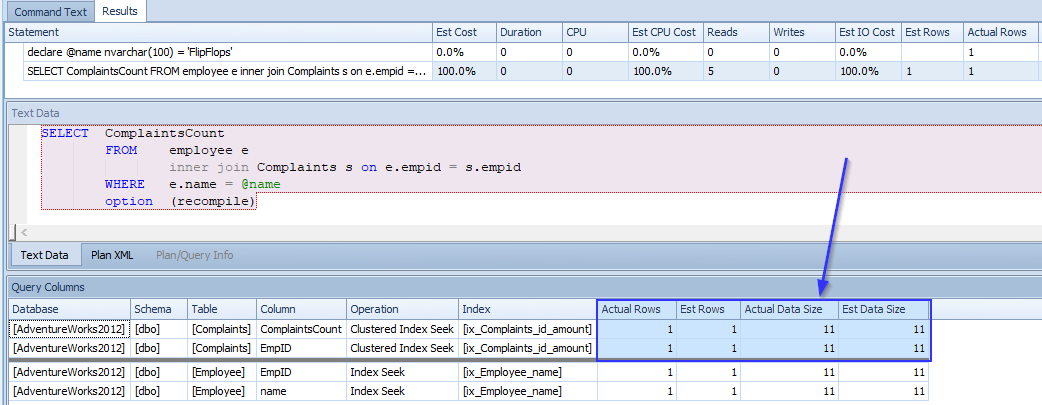Open the Plan XML tab
This screenshot has height=405, width=1042.
tap(112, 255)
